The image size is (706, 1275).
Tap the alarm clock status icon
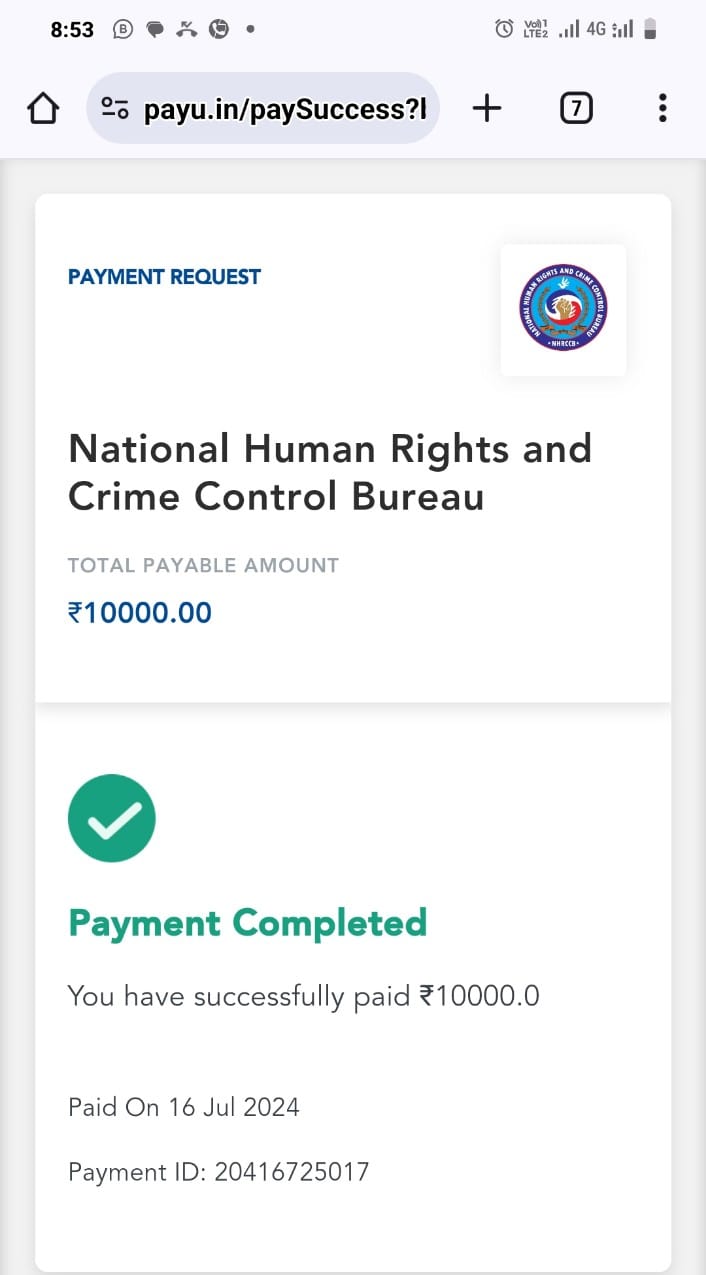click(x=505, y=29)
